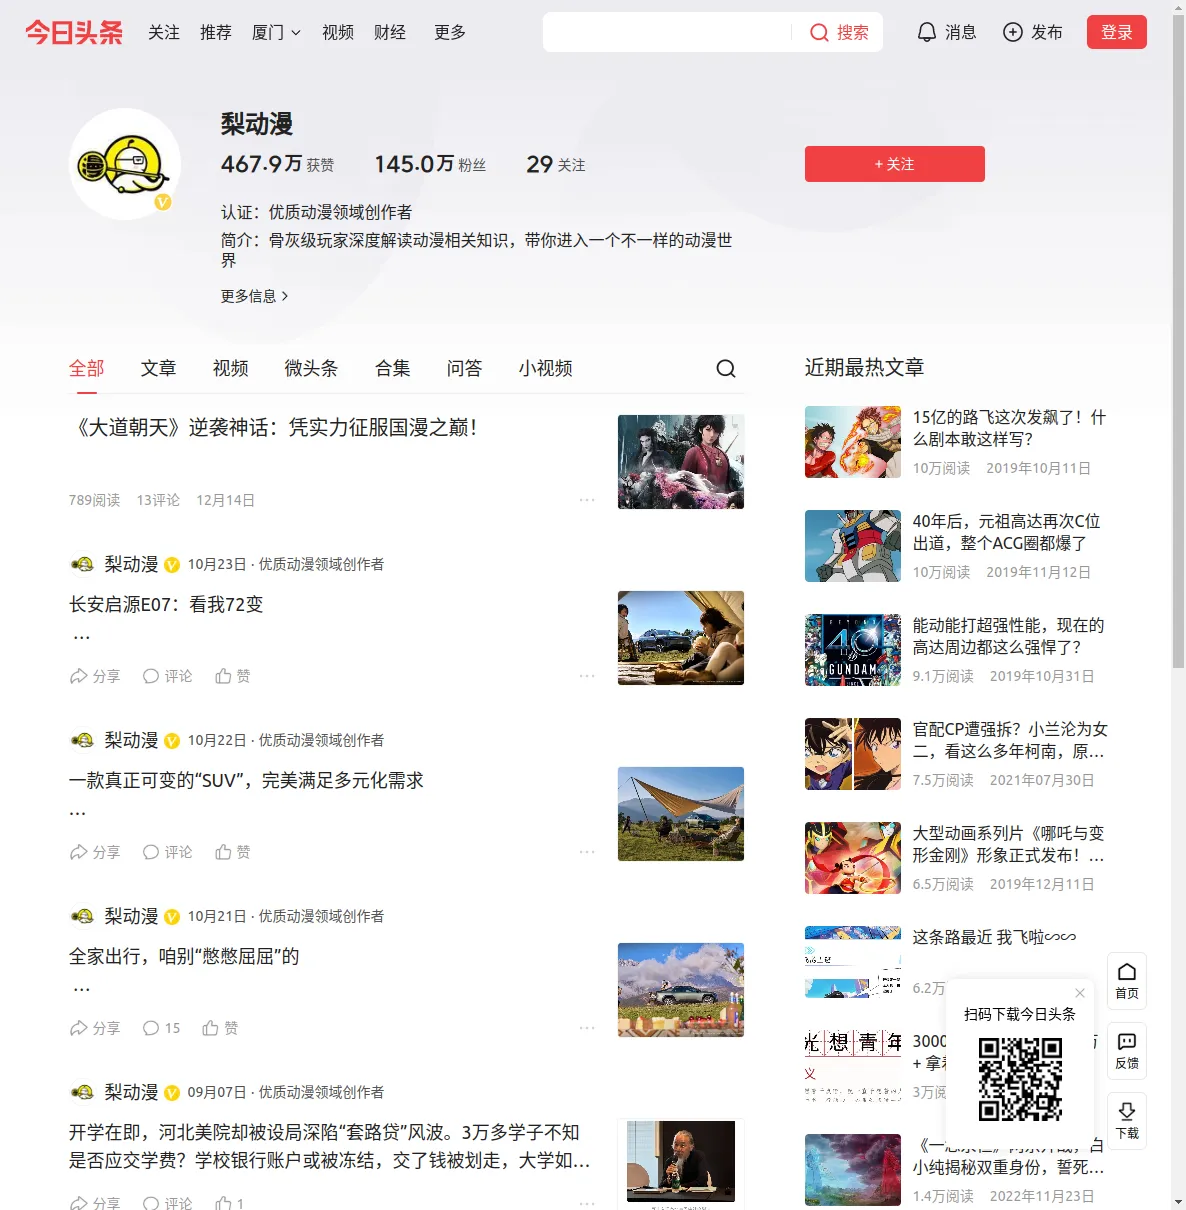Image resolution: width=1186 pixels, height=1210 pixels.
Task: Expand 更多信息 profile details
Action: pos(254,296)
